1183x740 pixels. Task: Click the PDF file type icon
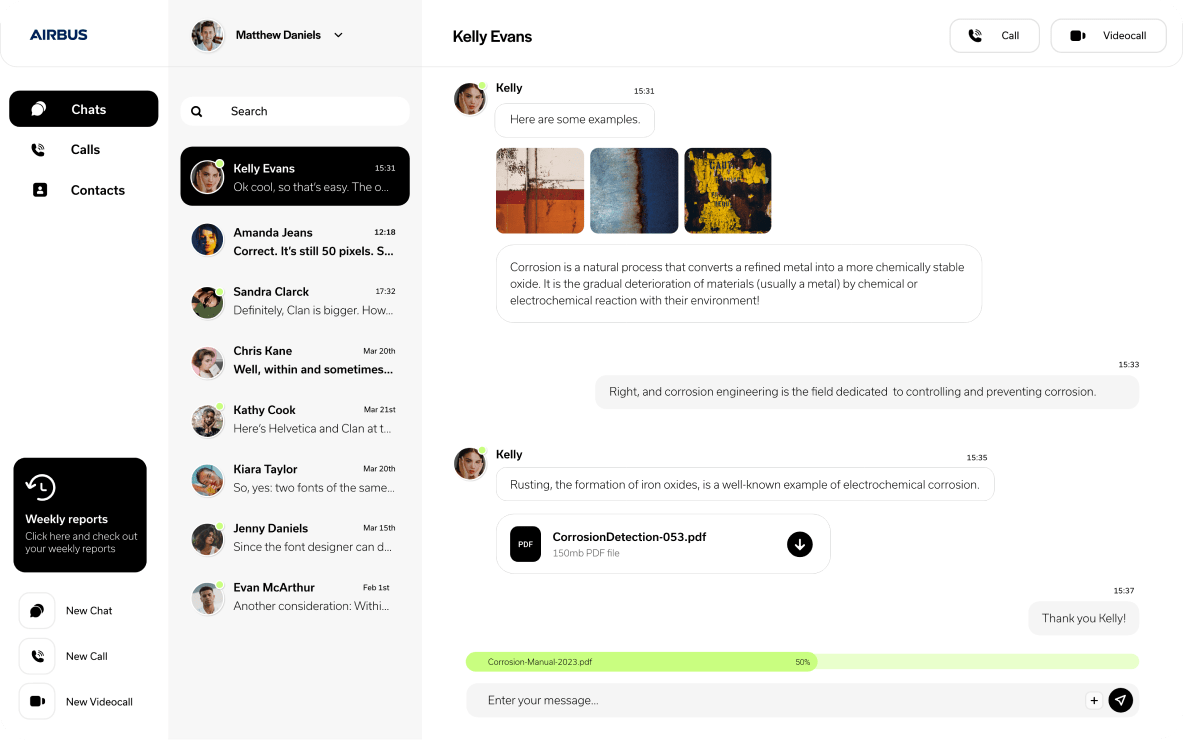pos(525,544)
